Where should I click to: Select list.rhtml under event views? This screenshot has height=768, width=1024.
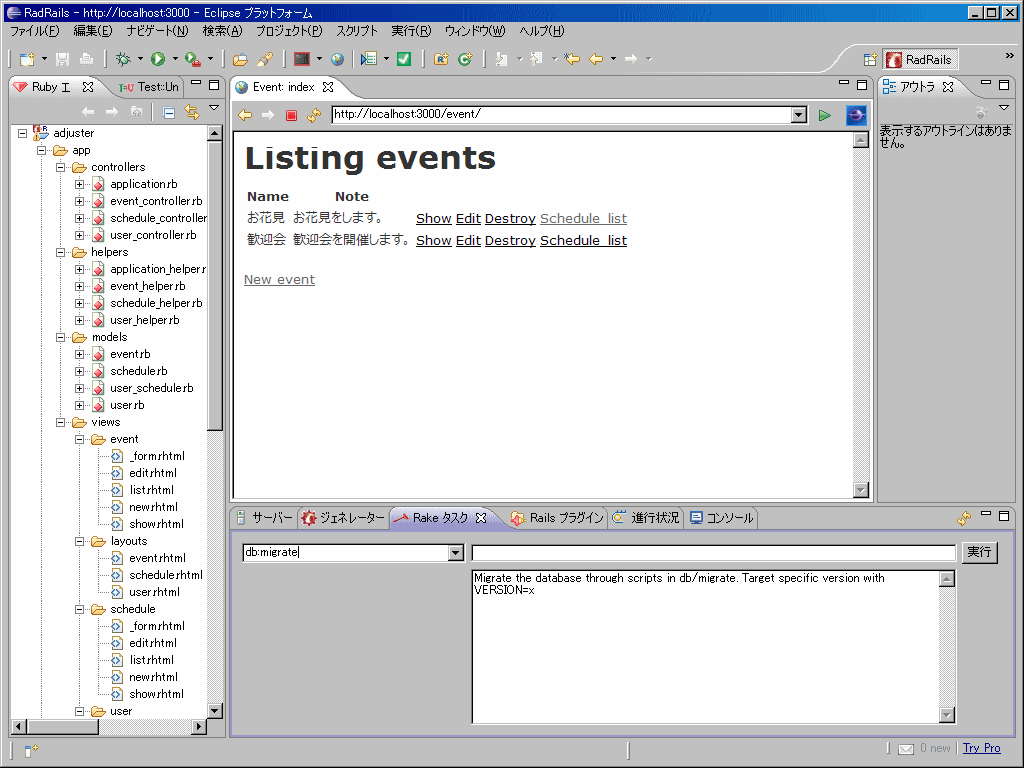pos(152,490)
